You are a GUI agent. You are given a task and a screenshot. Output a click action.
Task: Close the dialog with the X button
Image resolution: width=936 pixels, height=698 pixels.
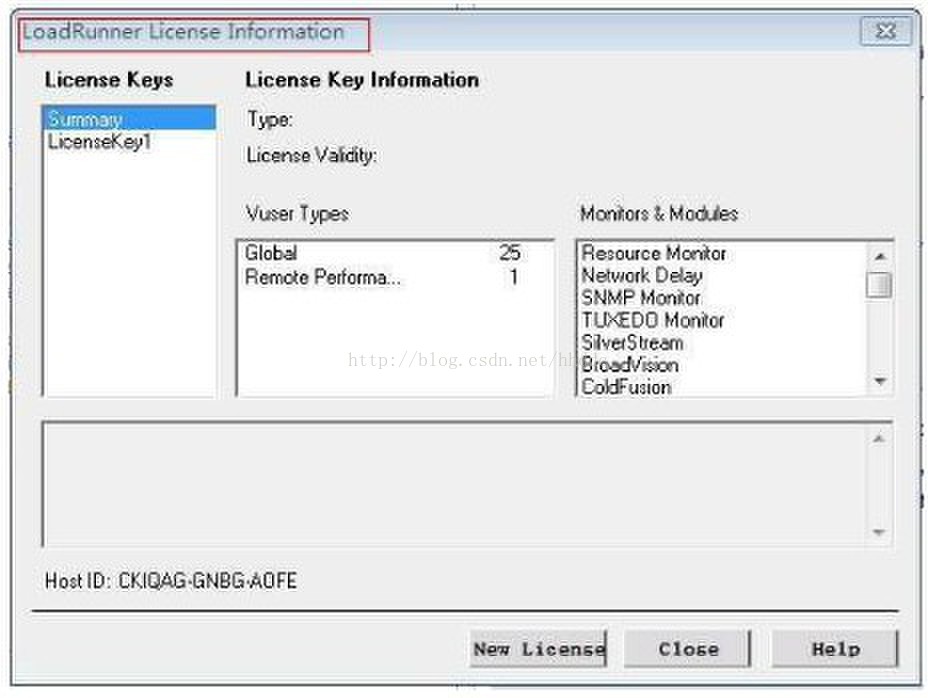886,31
